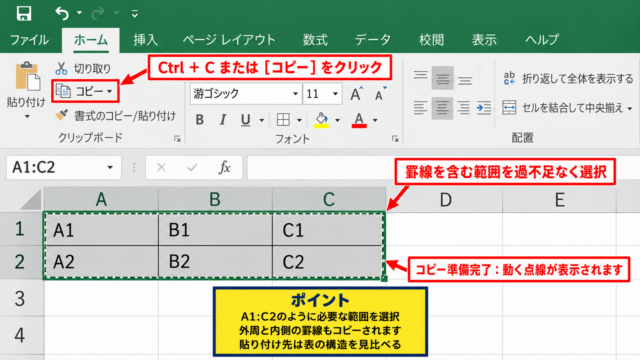Click 切り取り scissors button
This screenshot has width=640, height=360.
point(83,69)
